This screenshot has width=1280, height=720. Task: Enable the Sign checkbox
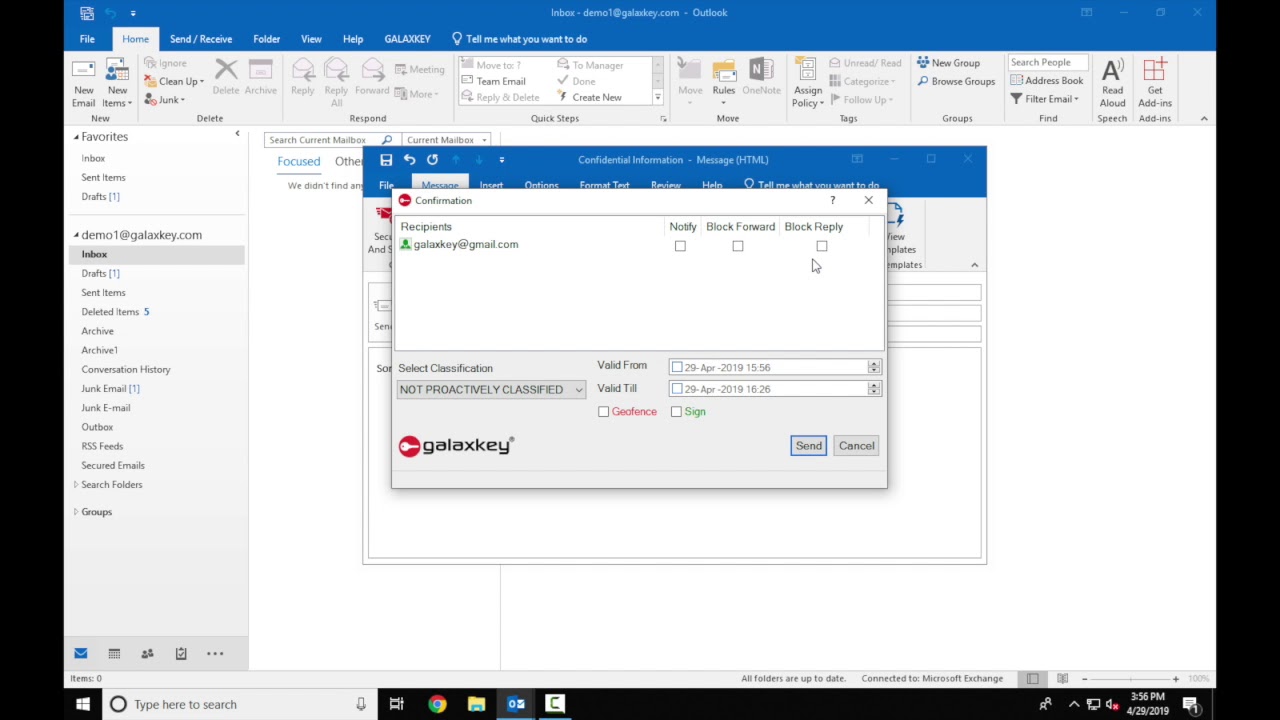(x=676, y=412)
